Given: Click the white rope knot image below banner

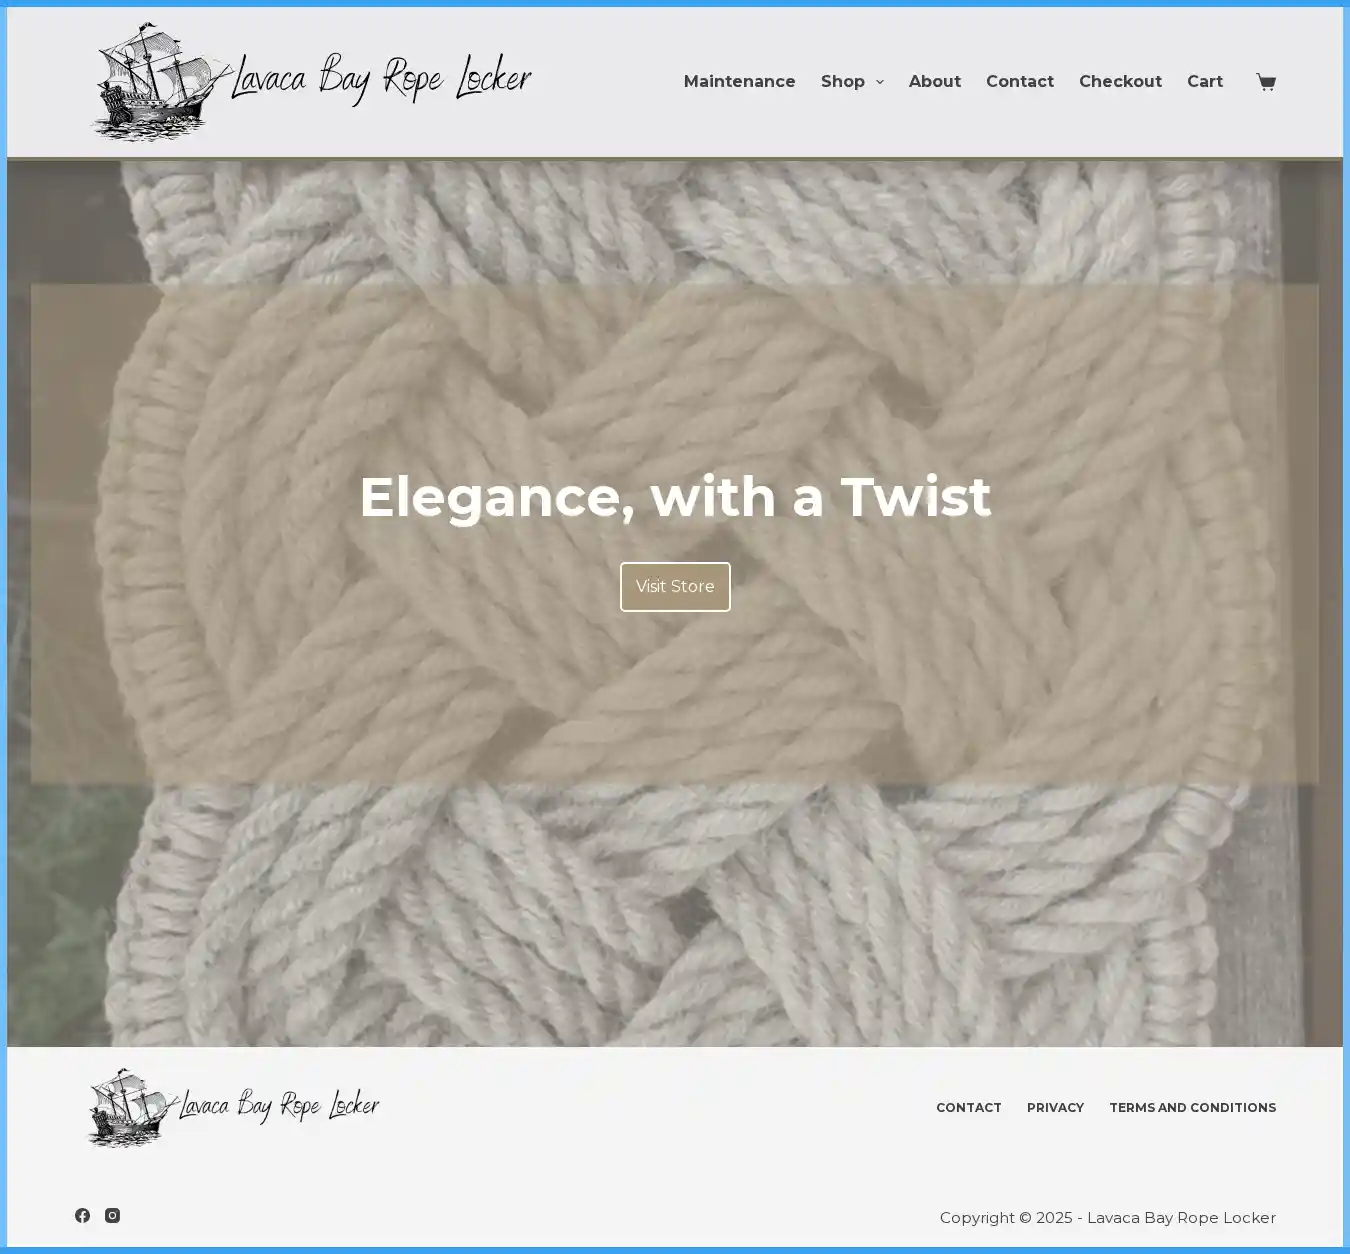Looking at the screenshot, I should pos(675,915).
